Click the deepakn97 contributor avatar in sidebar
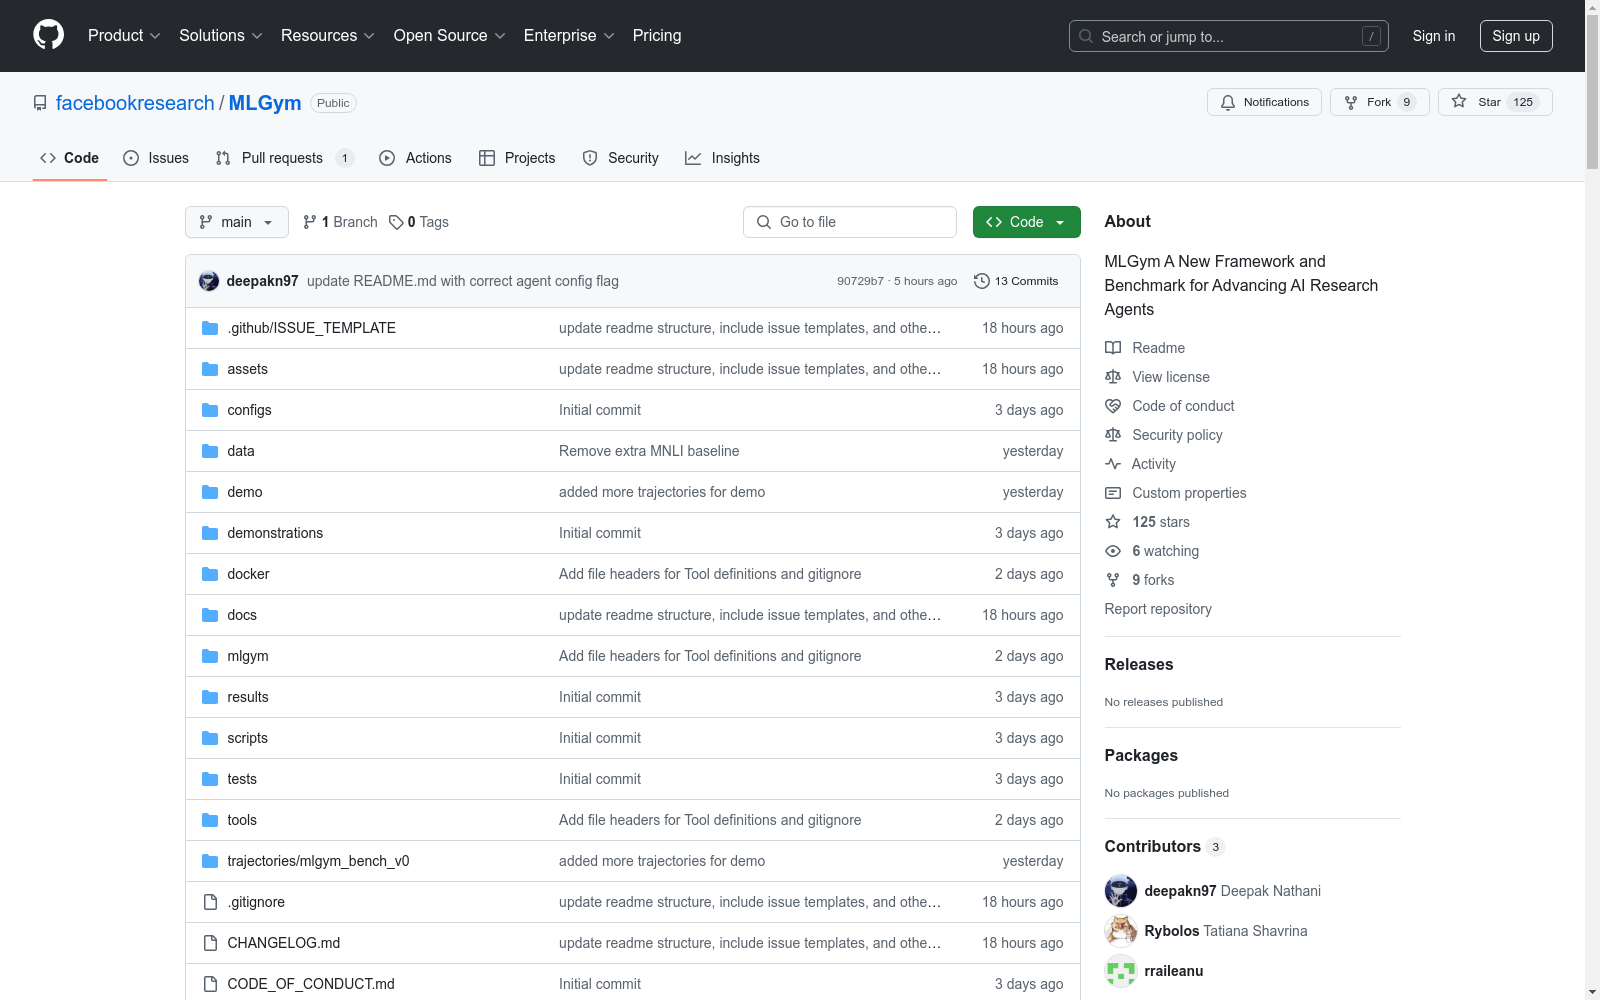The image size is (1600, 1000). 1121,891
